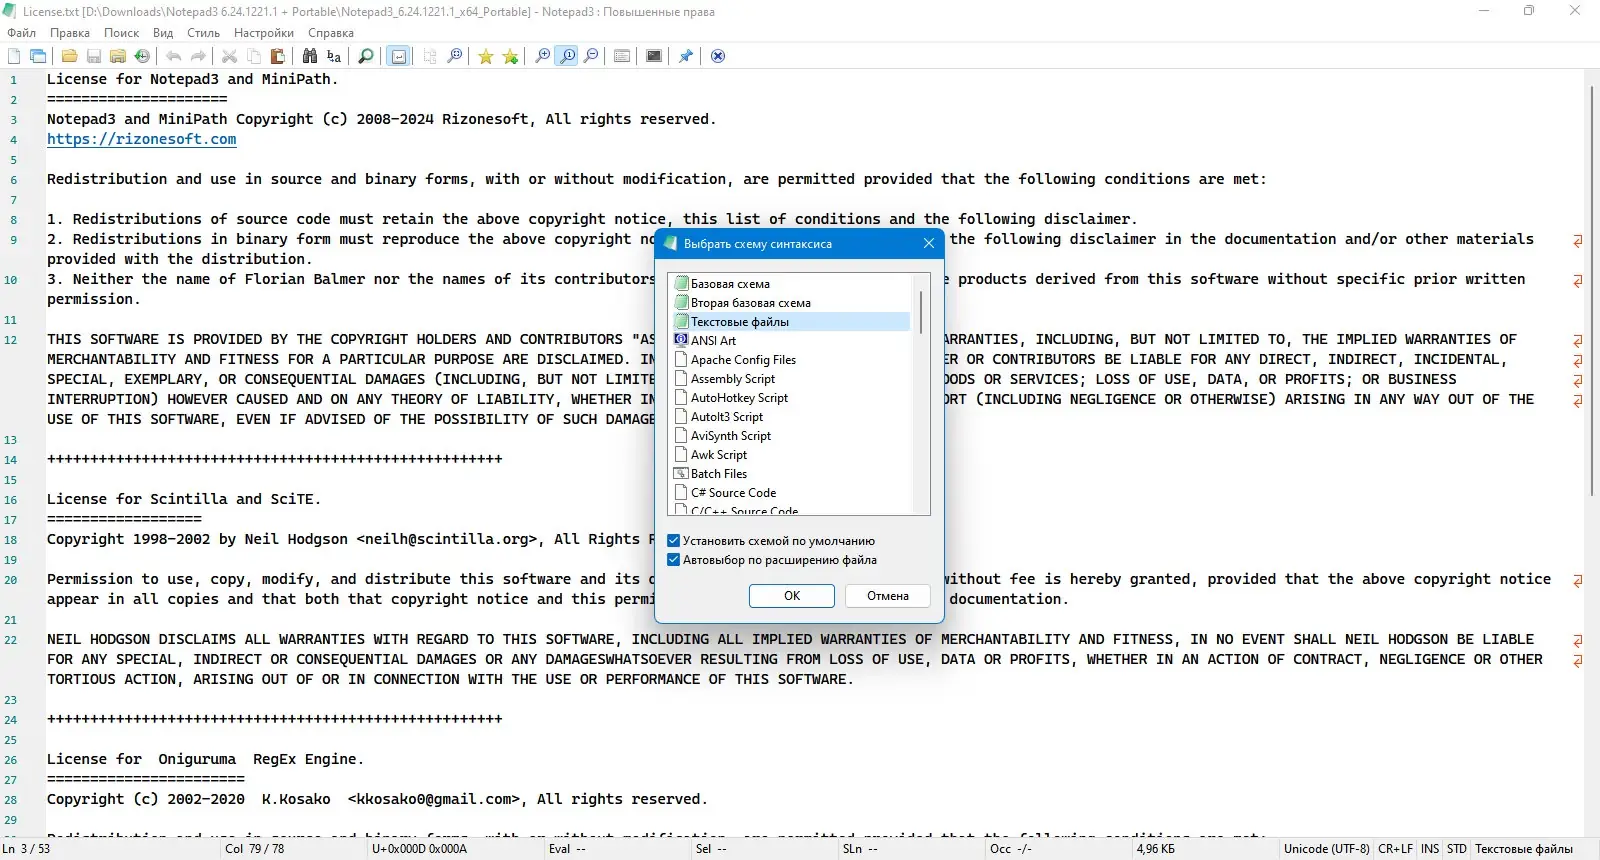Viewport: 1600px width, 860px height.
Task: Launch search in files magnifier icon
Action: pyautogui.click(x=366, y=56)
